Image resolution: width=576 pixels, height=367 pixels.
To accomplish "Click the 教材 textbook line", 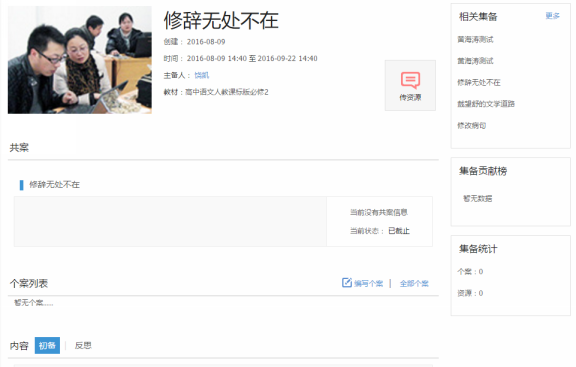I will click(216, 92).
